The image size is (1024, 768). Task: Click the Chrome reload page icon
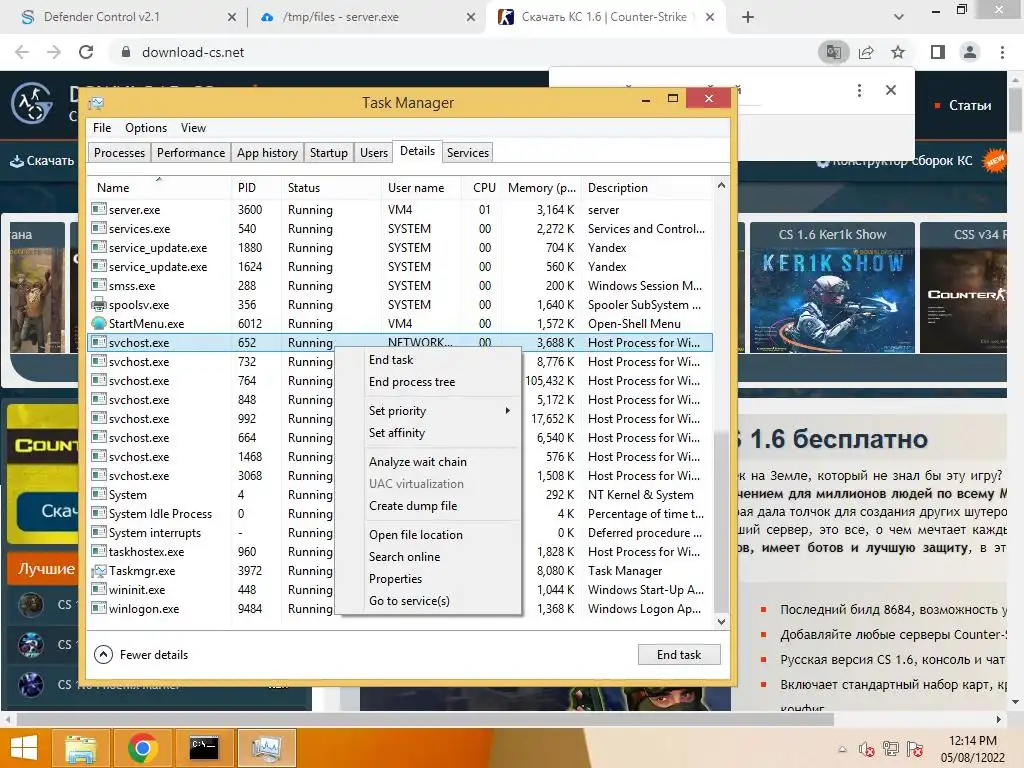click(x=86, y=52)
